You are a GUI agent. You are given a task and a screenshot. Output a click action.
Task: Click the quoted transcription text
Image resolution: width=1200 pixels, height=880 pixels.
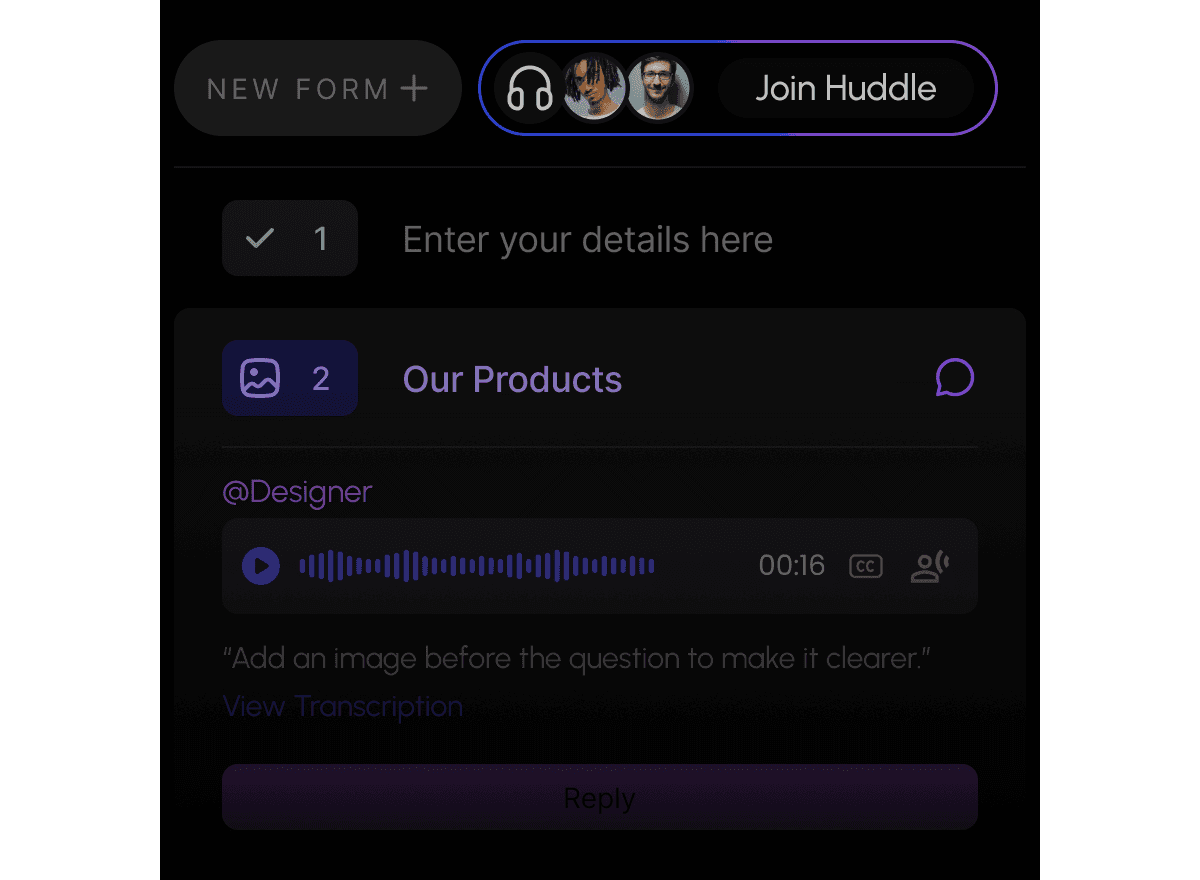(578, 658)
